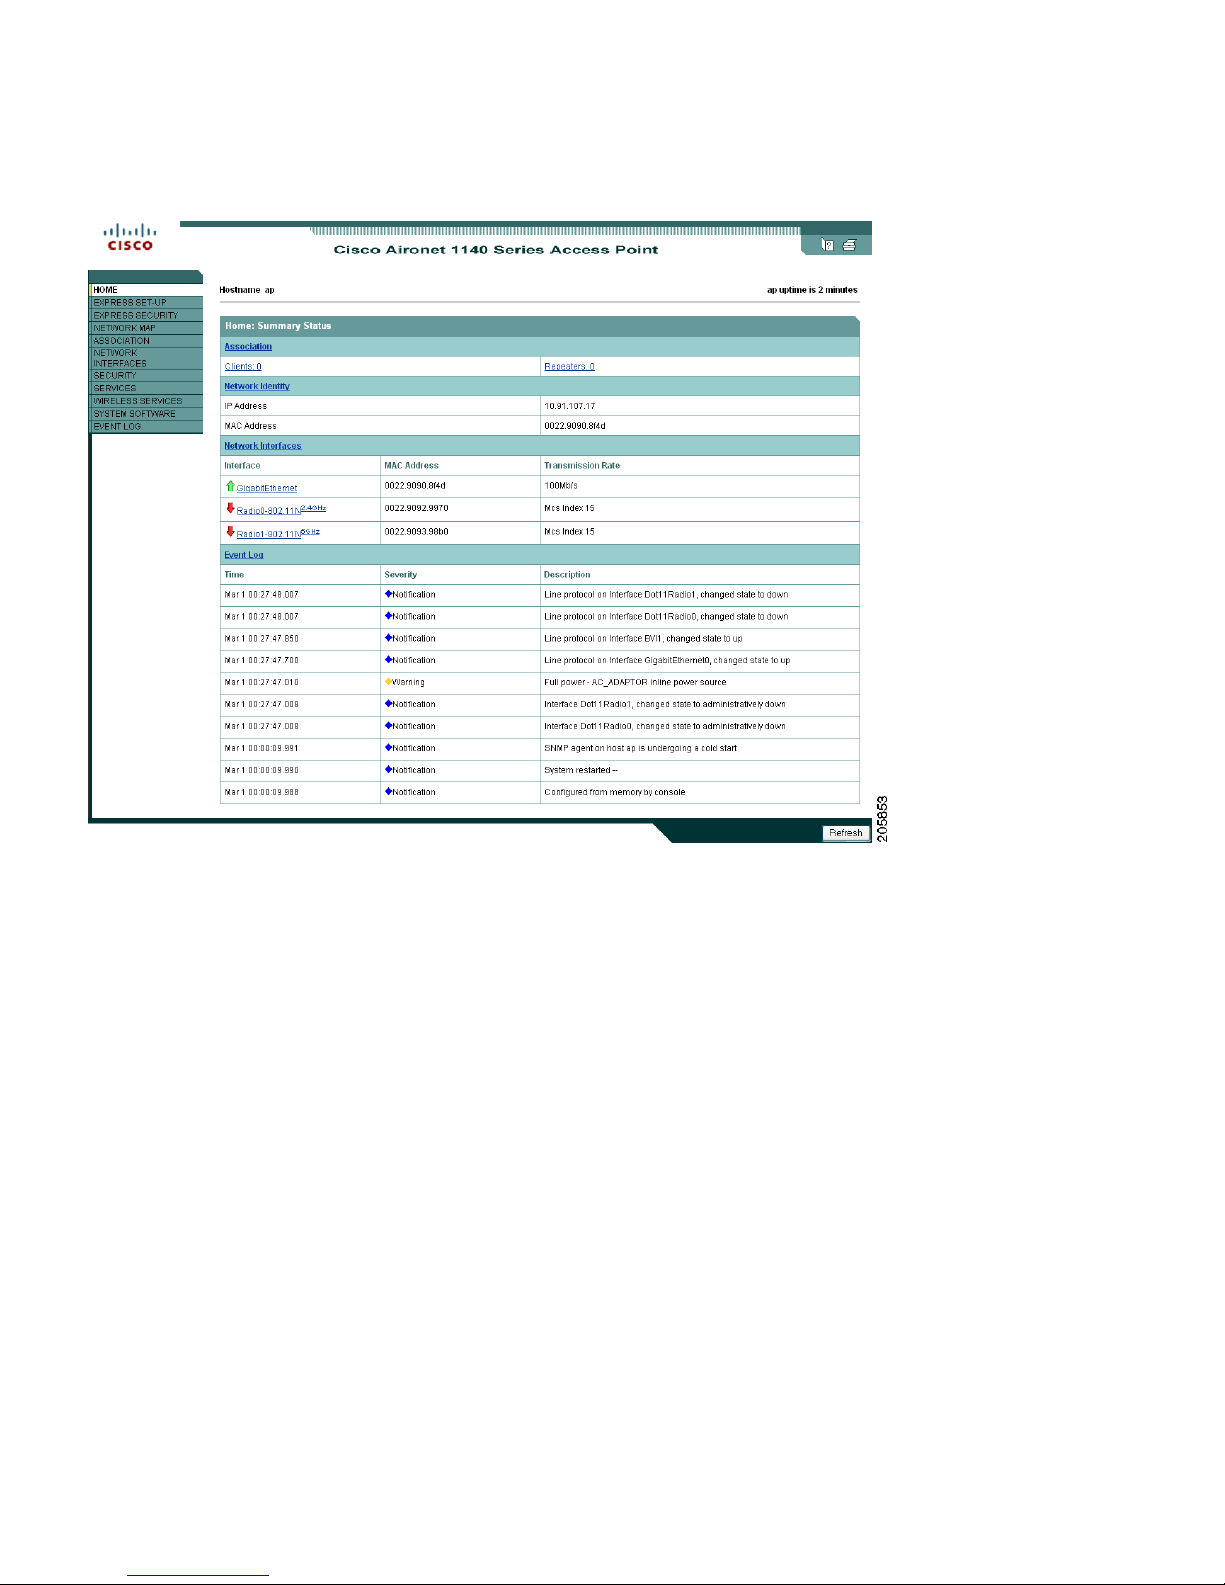
Task: Click the printer icon in header
Action: (849, 245)
